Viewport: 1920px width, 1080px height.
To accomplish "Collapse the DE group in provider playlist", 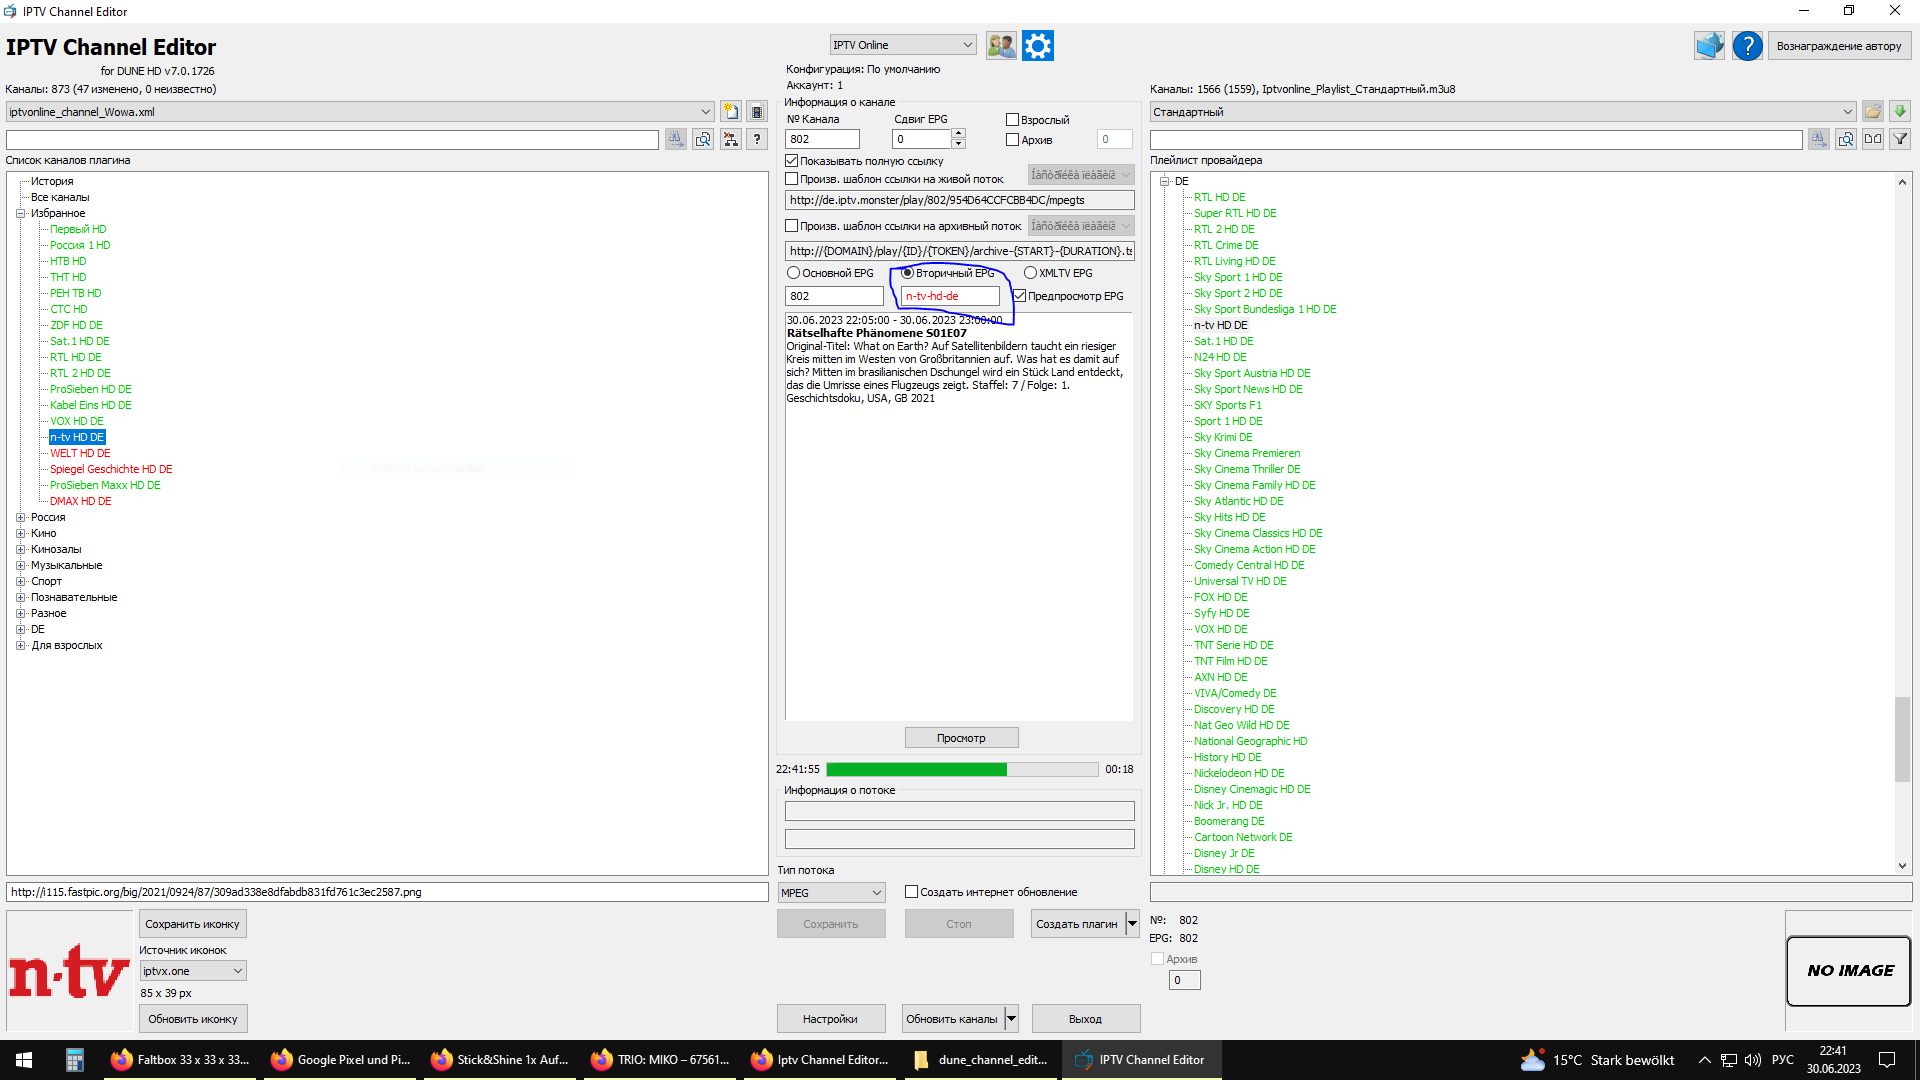I will click(1164, 181).
